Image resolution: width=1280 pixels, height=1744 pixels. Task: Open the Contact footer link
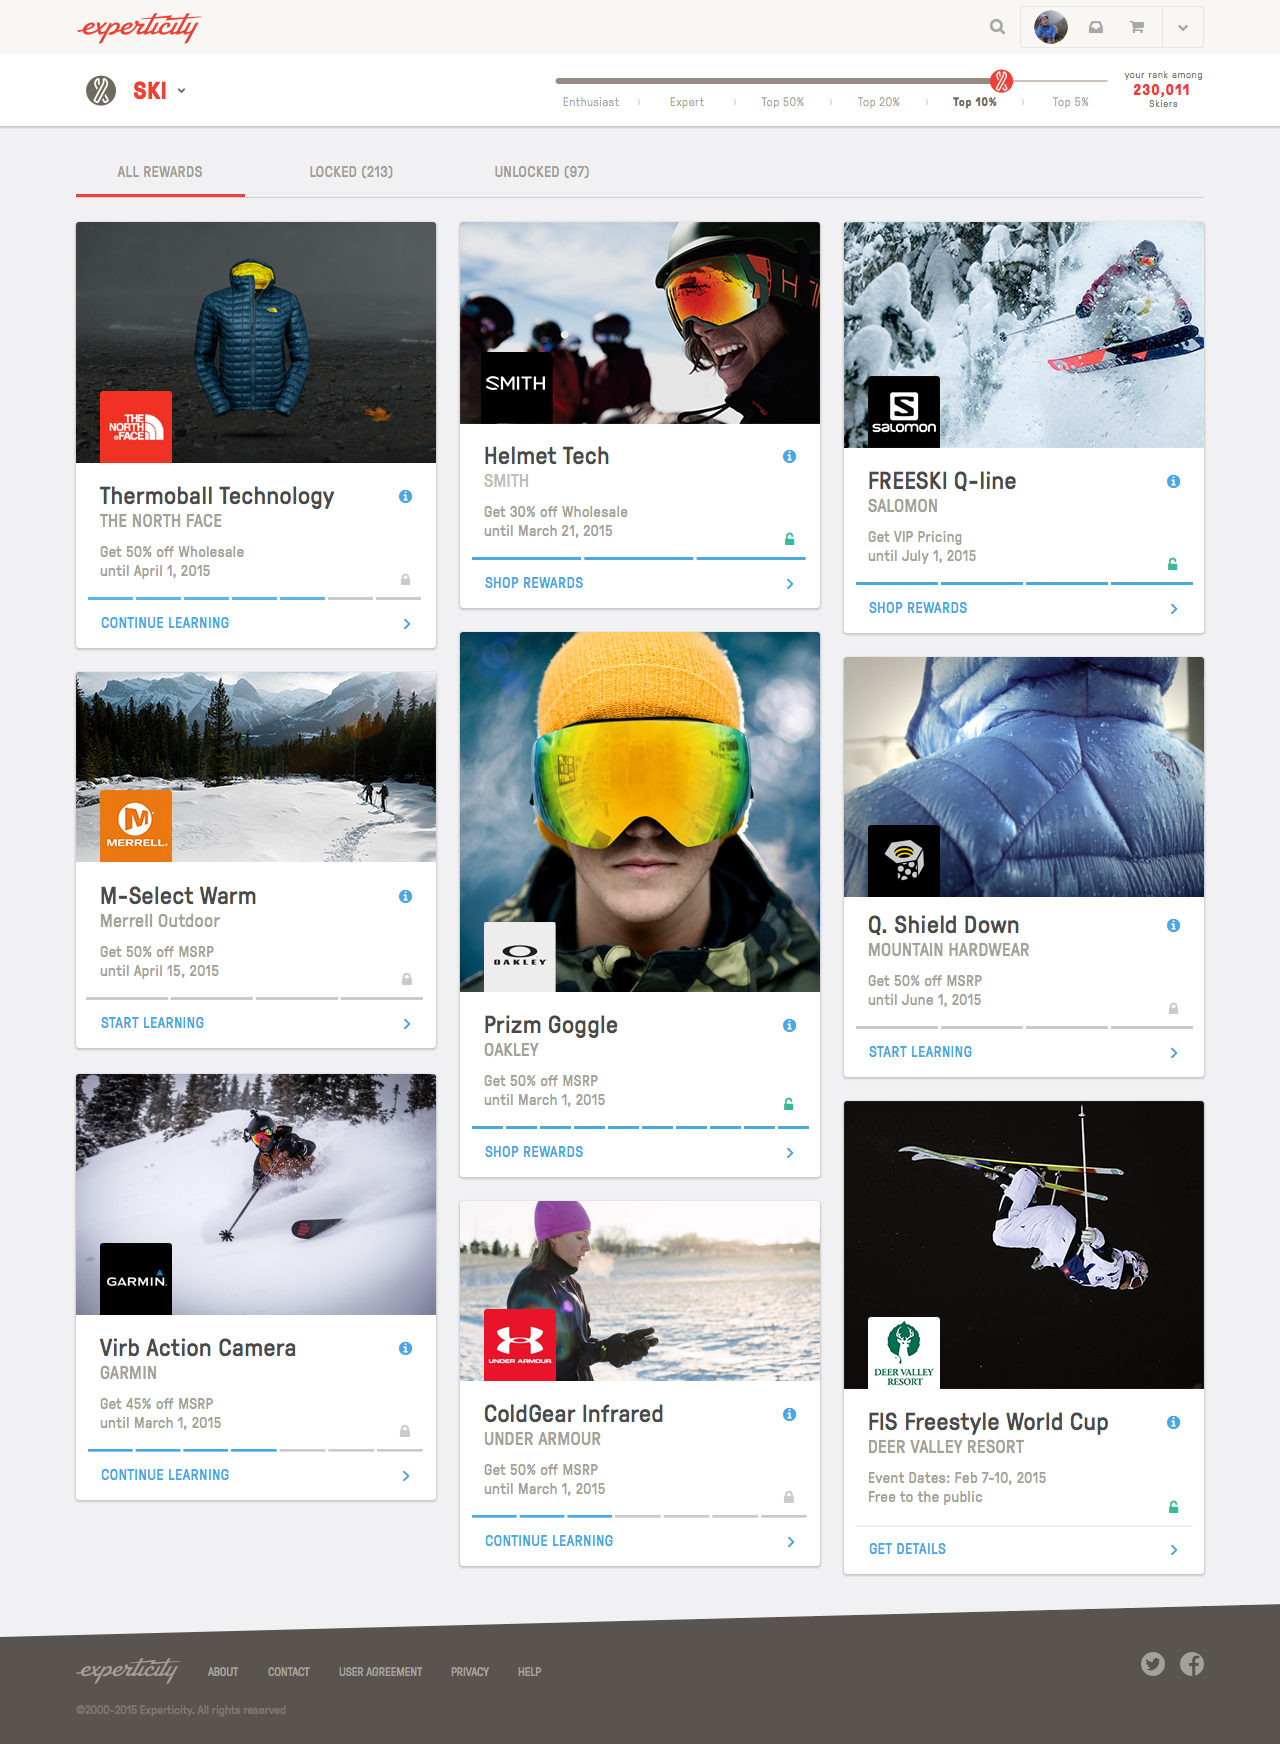coord(288,1672)
